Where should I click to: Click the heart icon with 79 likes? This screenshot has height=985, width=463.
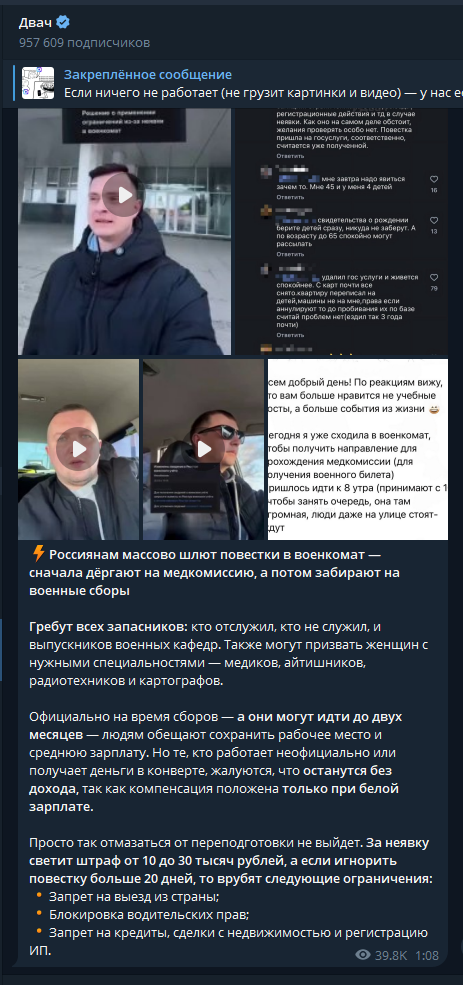point(433,277)
